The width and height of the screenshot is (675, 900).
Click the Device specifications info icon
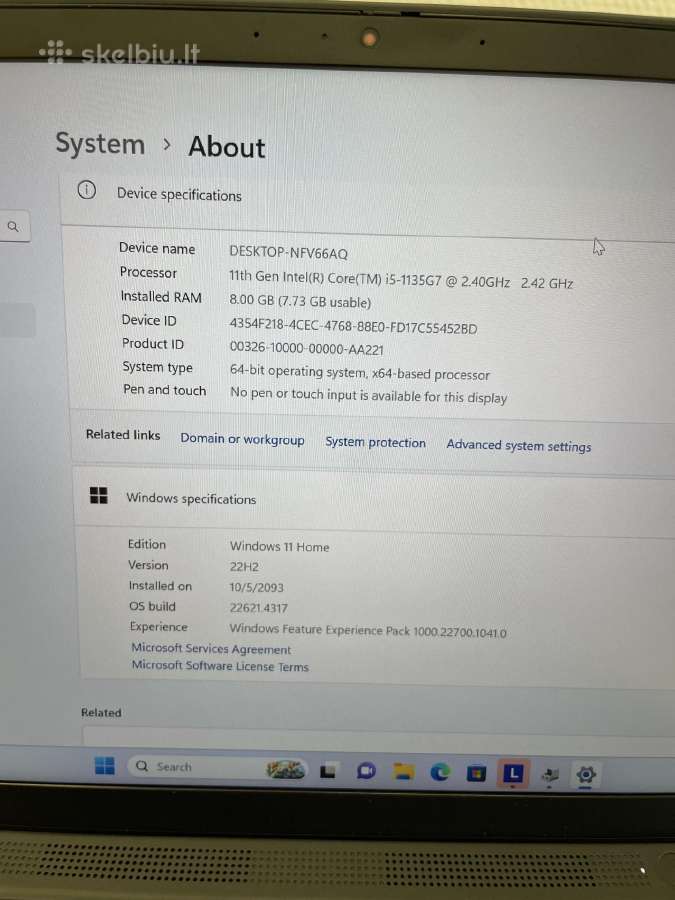[x=87, y=189]
